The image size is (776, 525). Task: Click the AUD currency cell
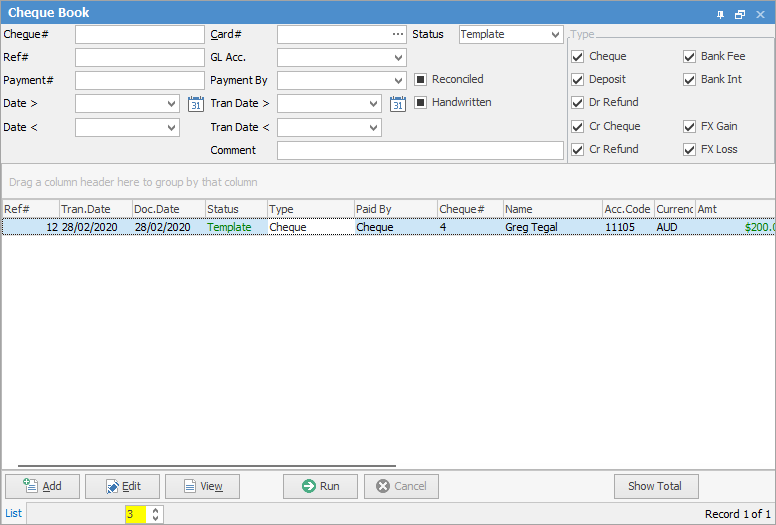(675, 227)
